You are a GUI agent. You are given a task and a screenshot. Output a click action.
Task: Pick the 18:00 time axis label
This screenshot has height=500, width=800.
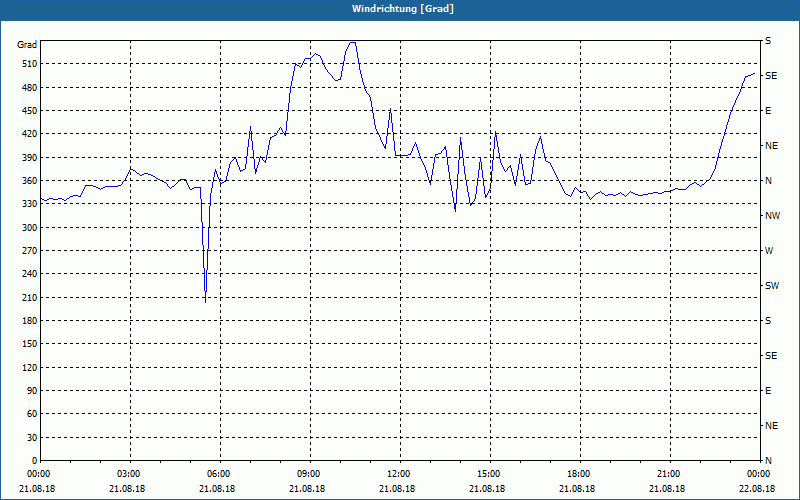click(x=578, y=474)
